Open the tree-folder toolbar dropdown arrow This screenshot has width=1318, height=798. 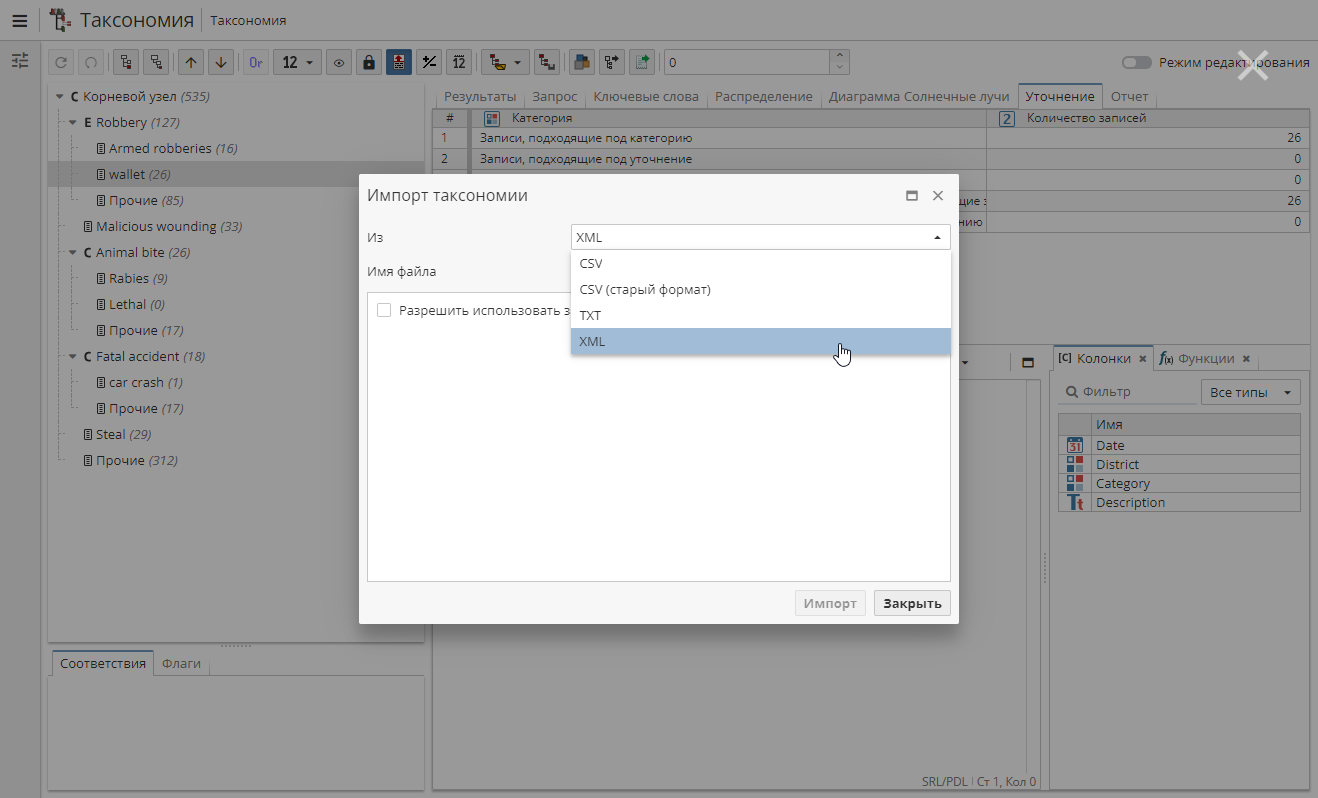pos(518,62)
